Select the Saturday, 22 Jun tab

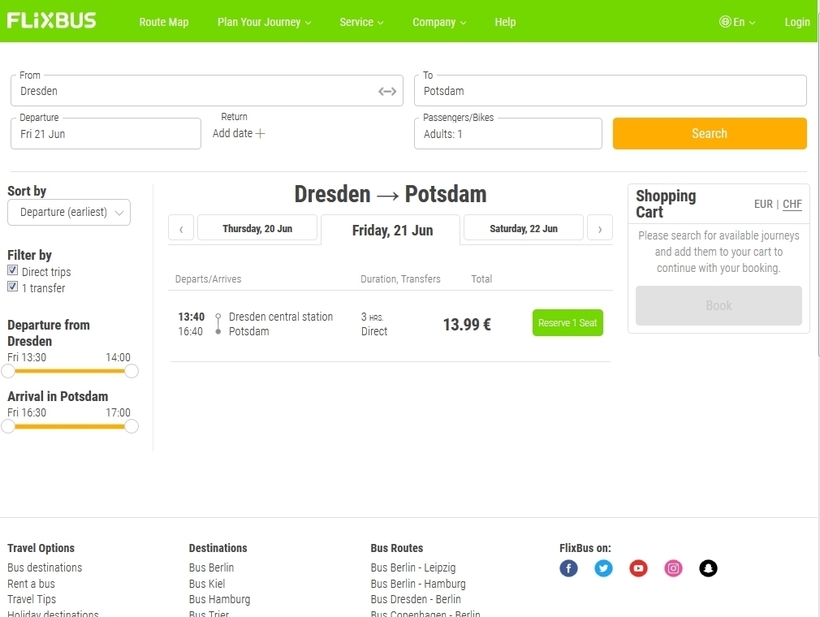[523, 228]
